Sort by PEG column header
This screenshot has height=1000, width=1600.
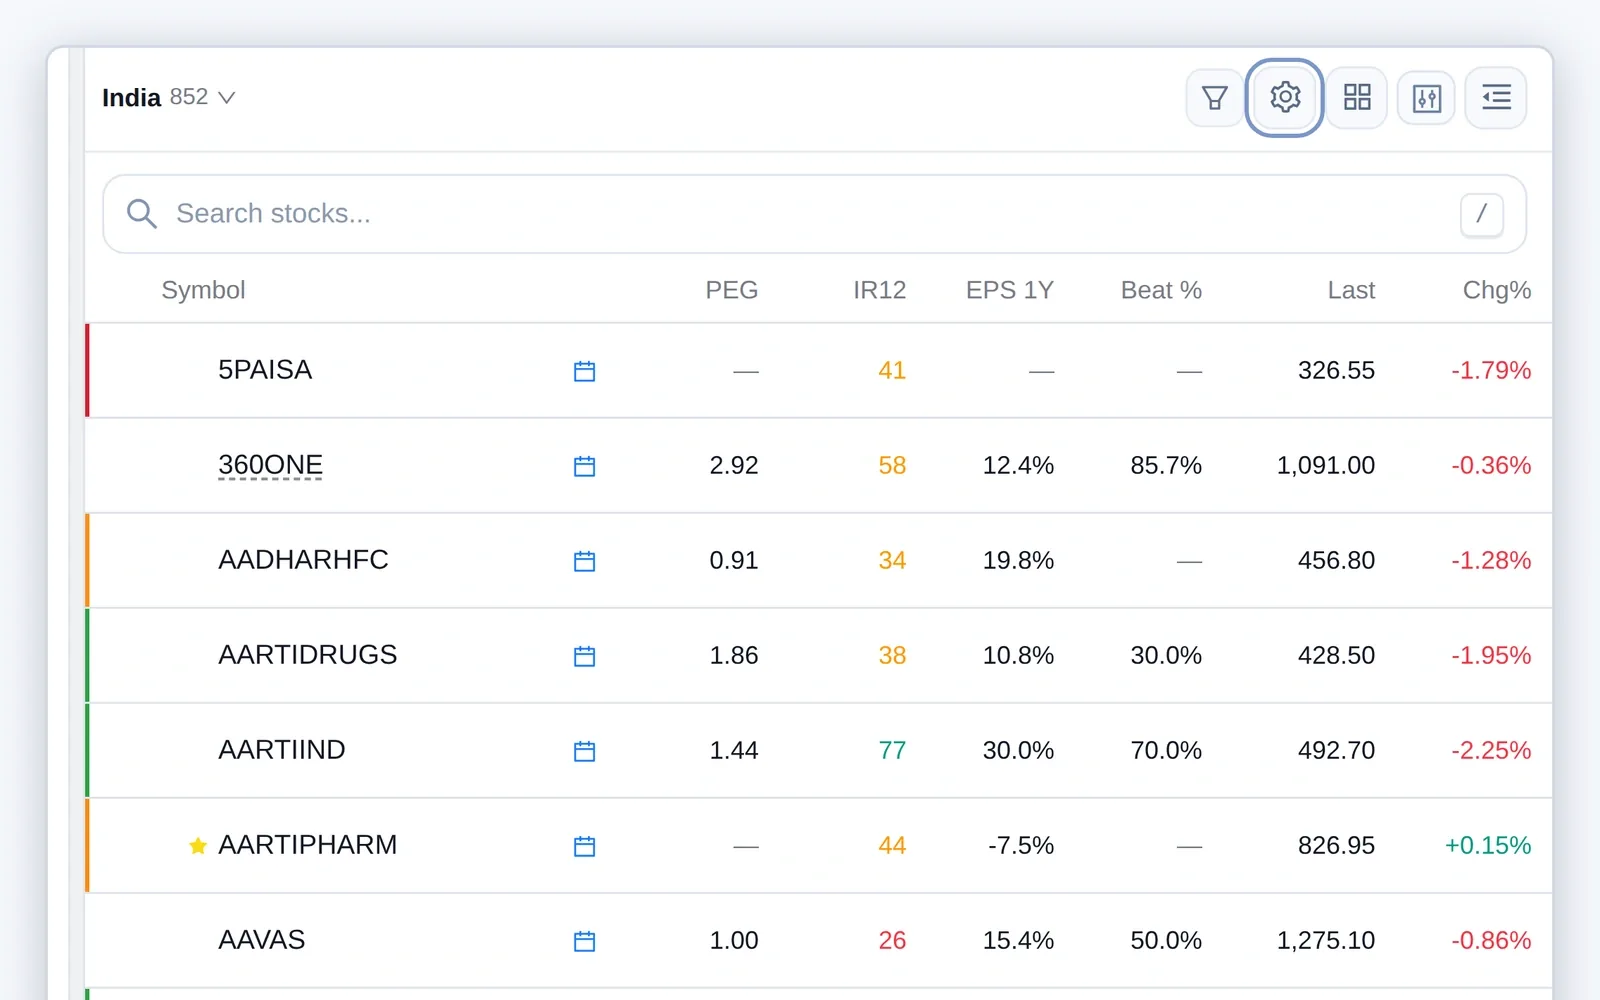[x=732, y=290]
